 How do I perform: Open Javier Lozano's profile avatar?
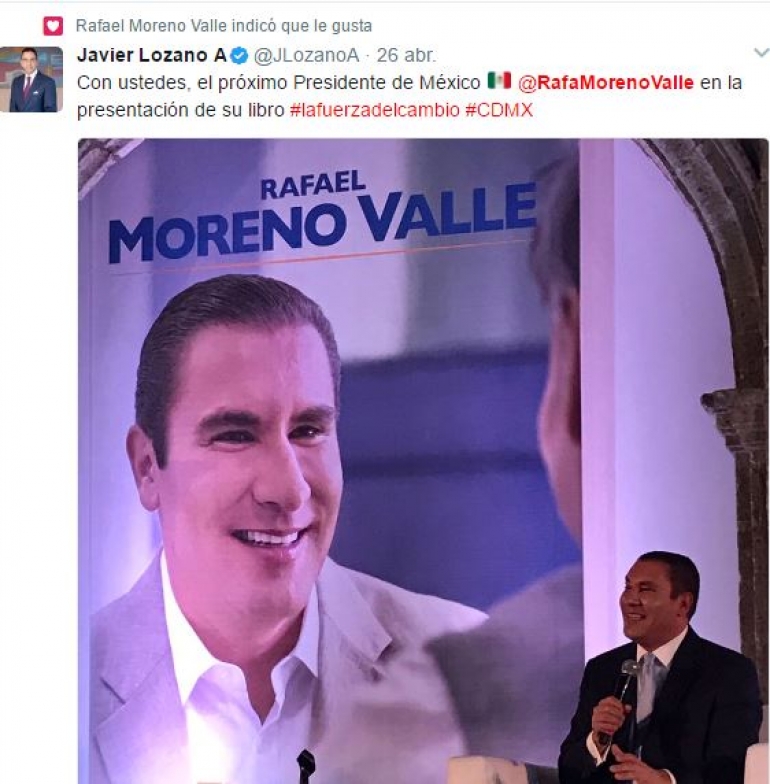pyautogui.click(x=32, y=79)
